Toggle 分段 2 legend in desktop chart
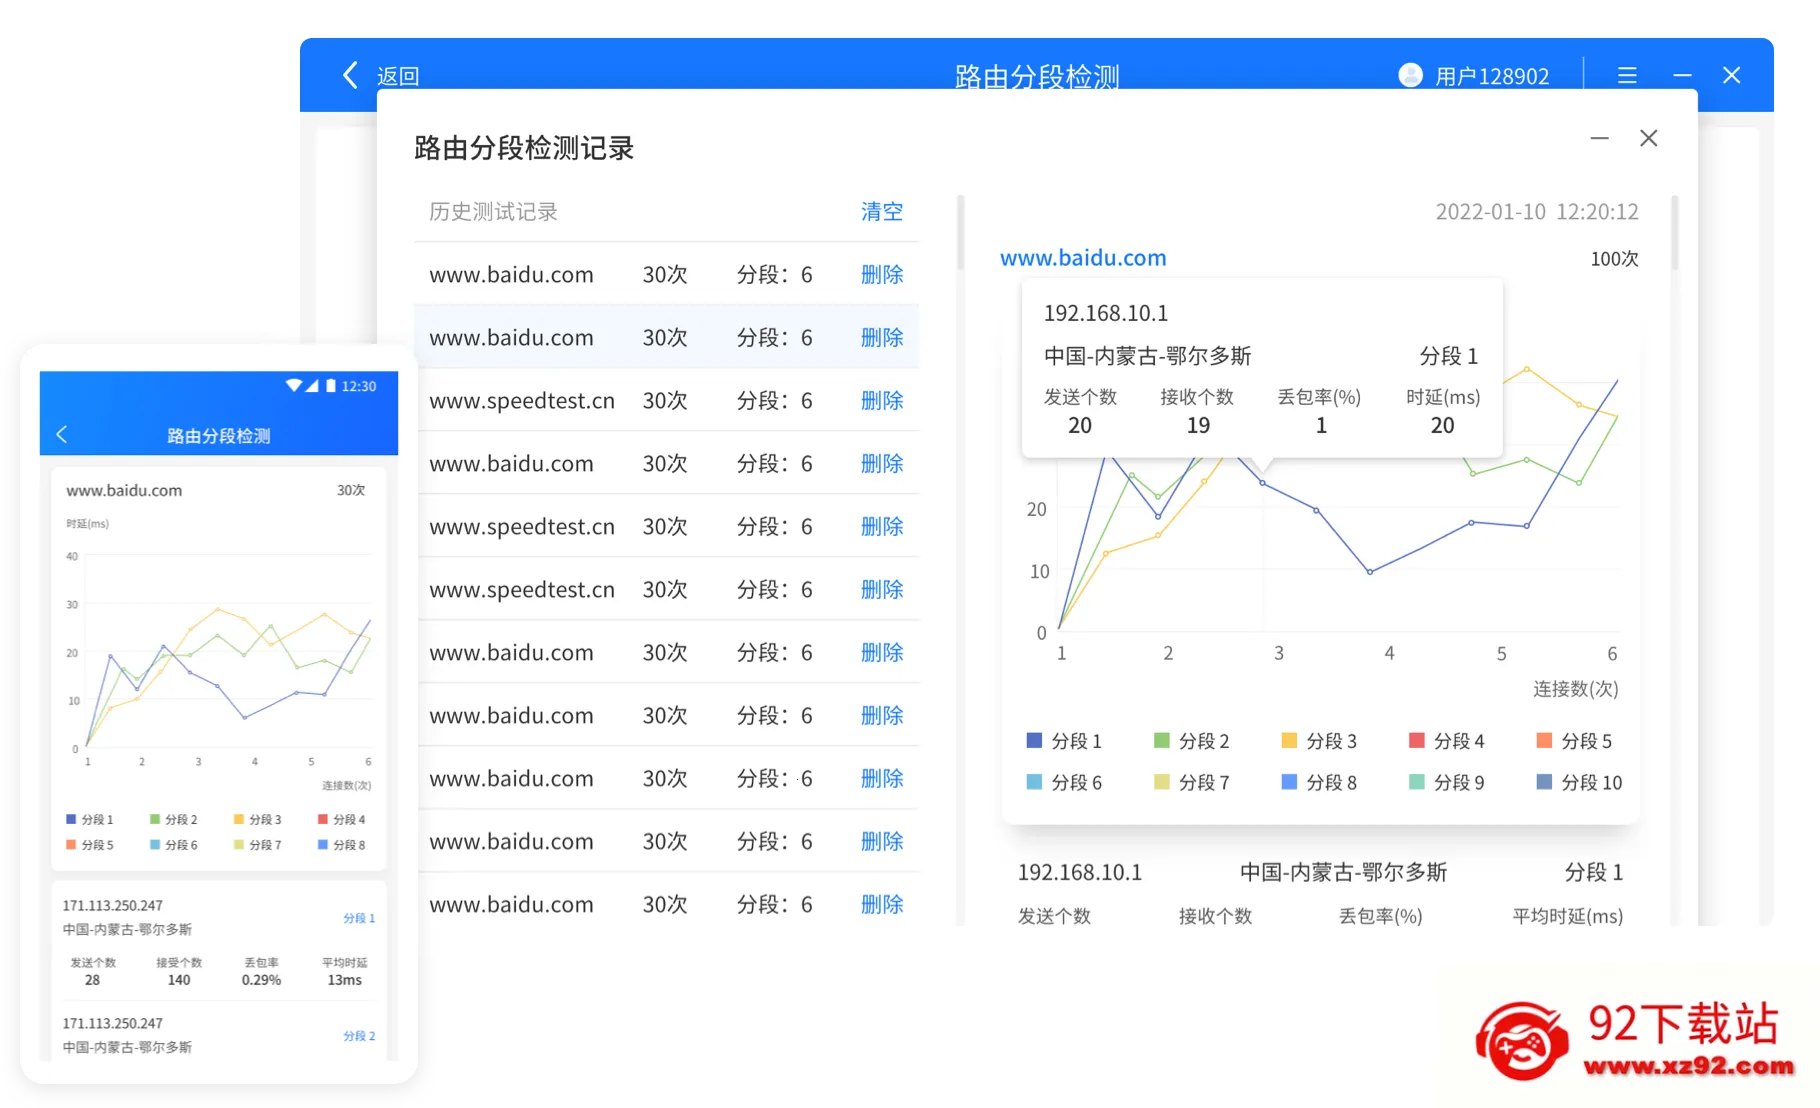 pyautogui.click(x=1192, y=741)
